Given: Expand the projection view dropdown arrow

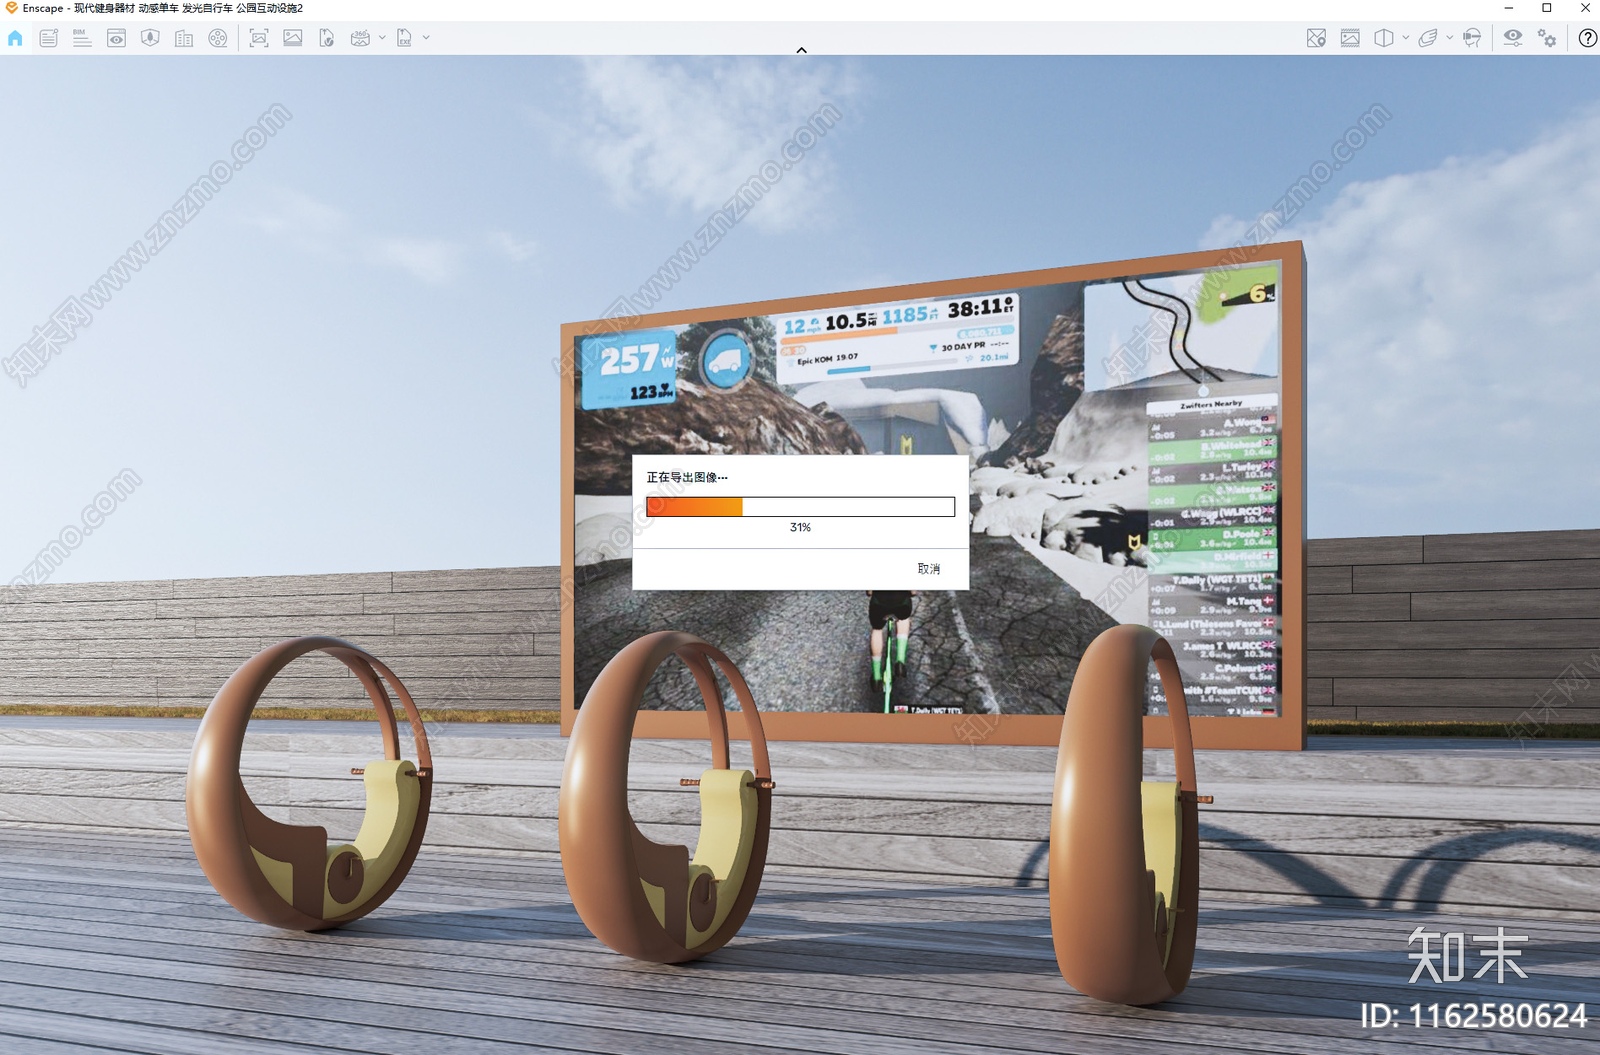Looking at the screenshot, I should pyautogui.click(x=1406, y=38).
